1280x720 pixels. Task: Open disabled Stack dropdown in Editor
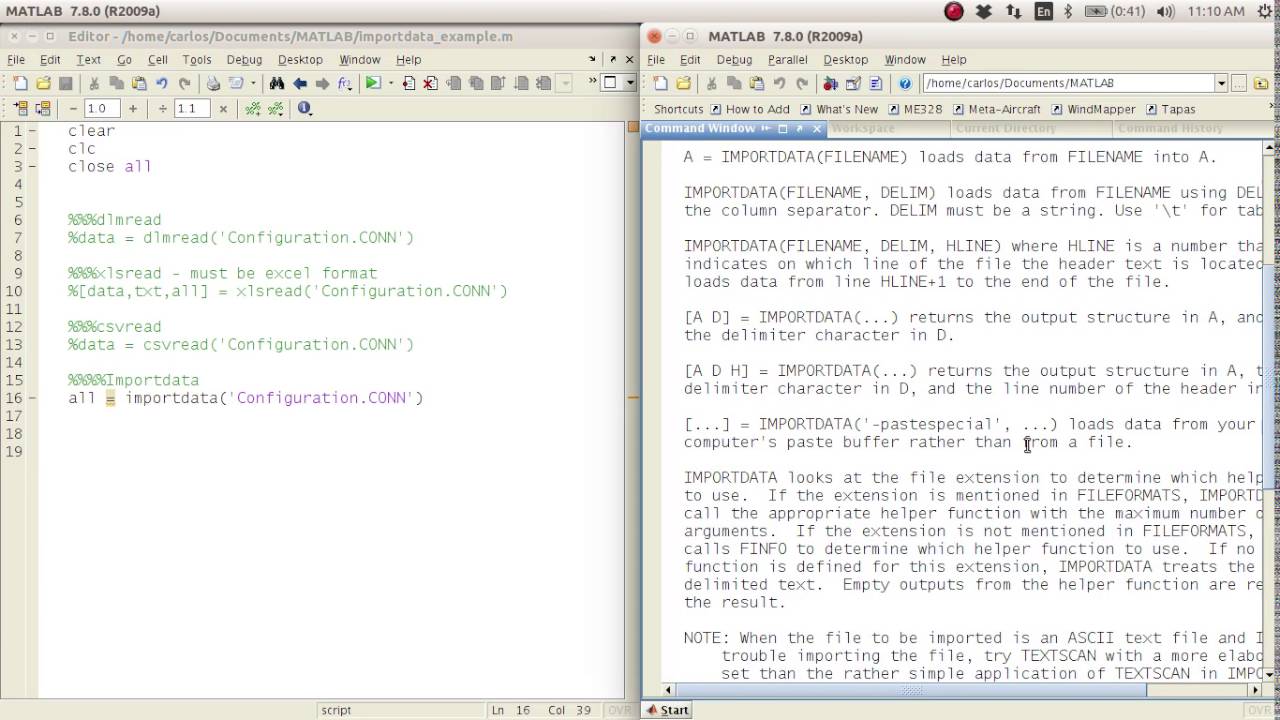(564, 83)
